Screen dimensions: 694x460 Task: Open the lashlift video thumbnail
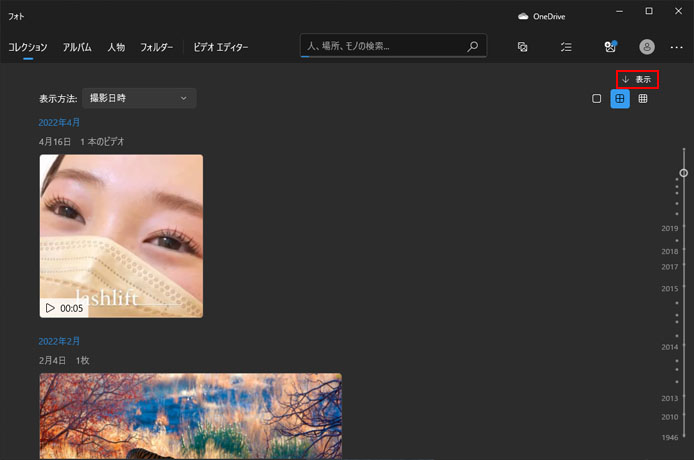(121, 236)
